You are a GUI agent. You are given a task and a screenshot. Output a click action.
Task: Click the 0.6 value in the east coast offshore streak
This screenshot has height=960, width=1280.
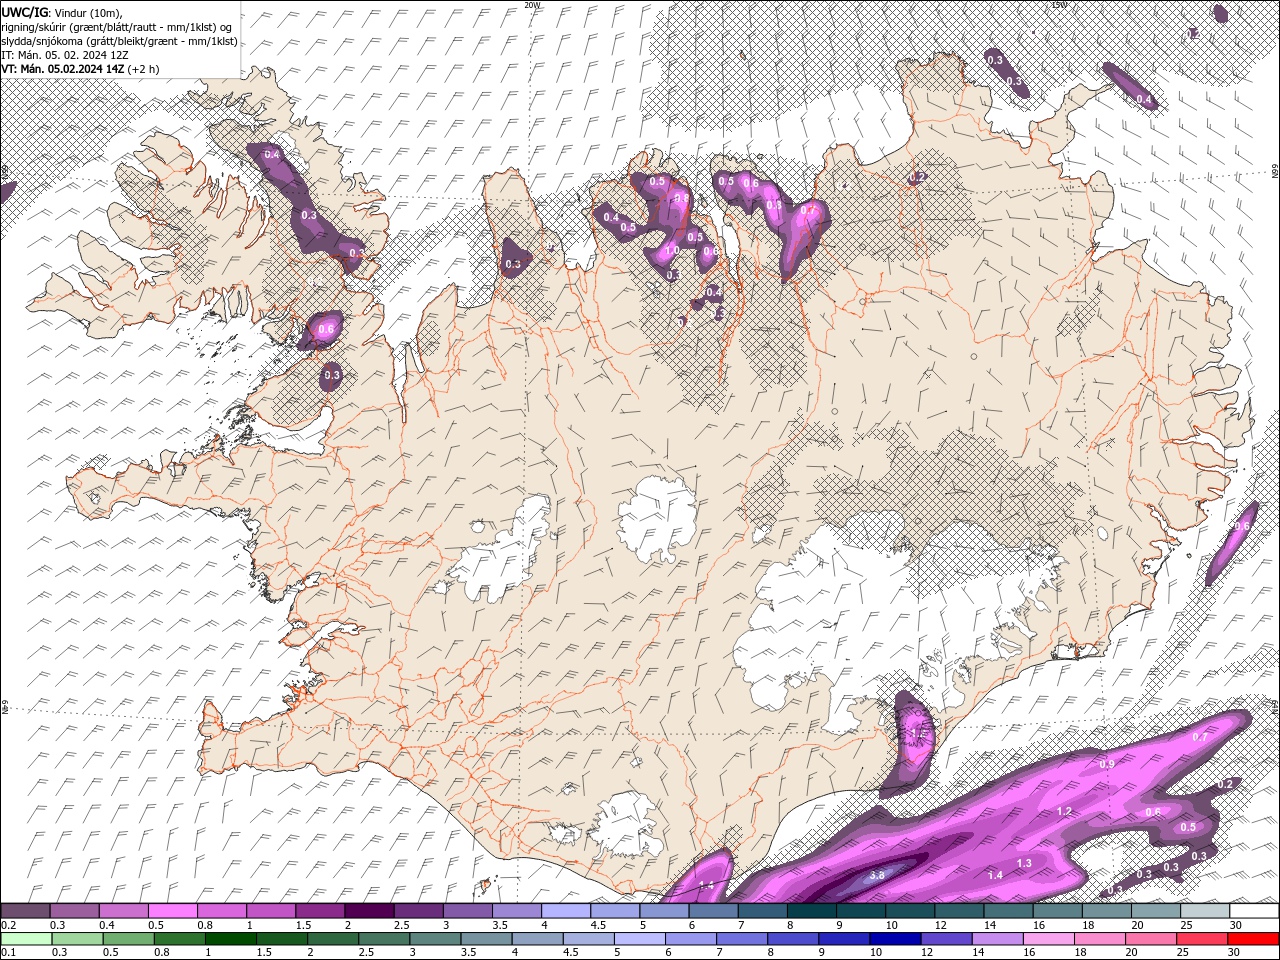tap(1243, 526)
